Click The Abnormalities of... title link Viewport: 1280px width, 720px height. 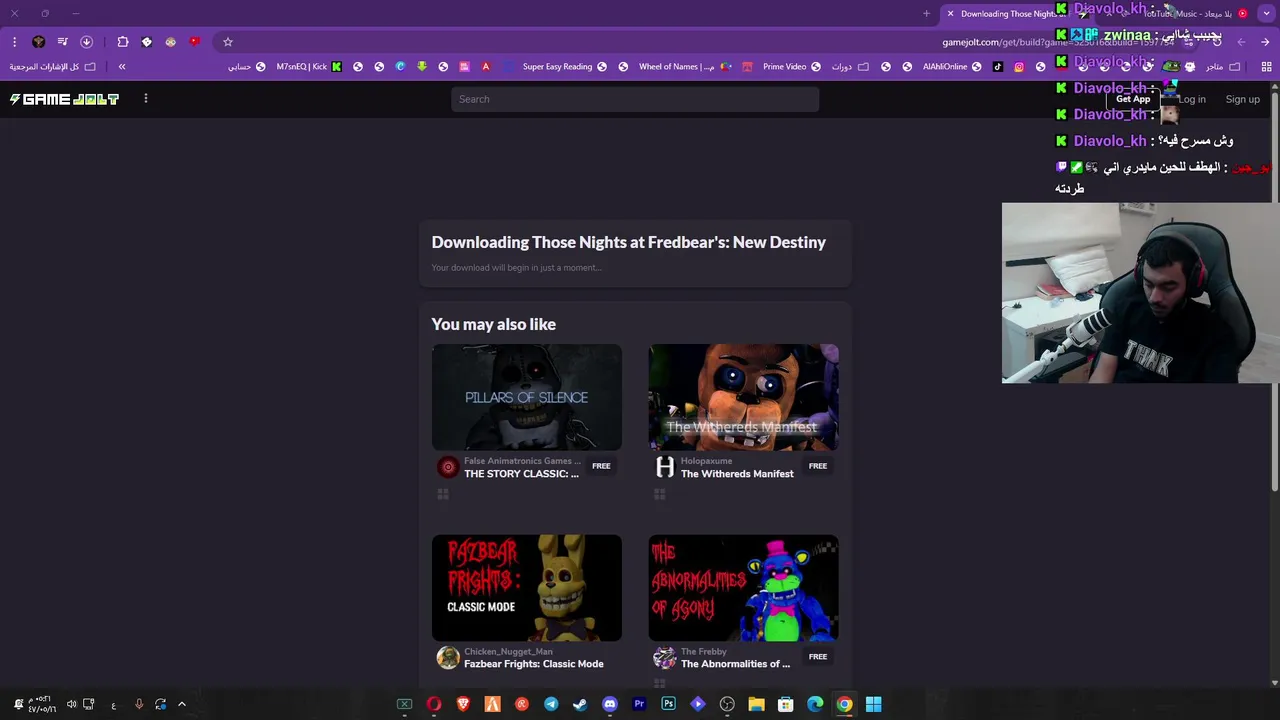[x=735, y=664]
